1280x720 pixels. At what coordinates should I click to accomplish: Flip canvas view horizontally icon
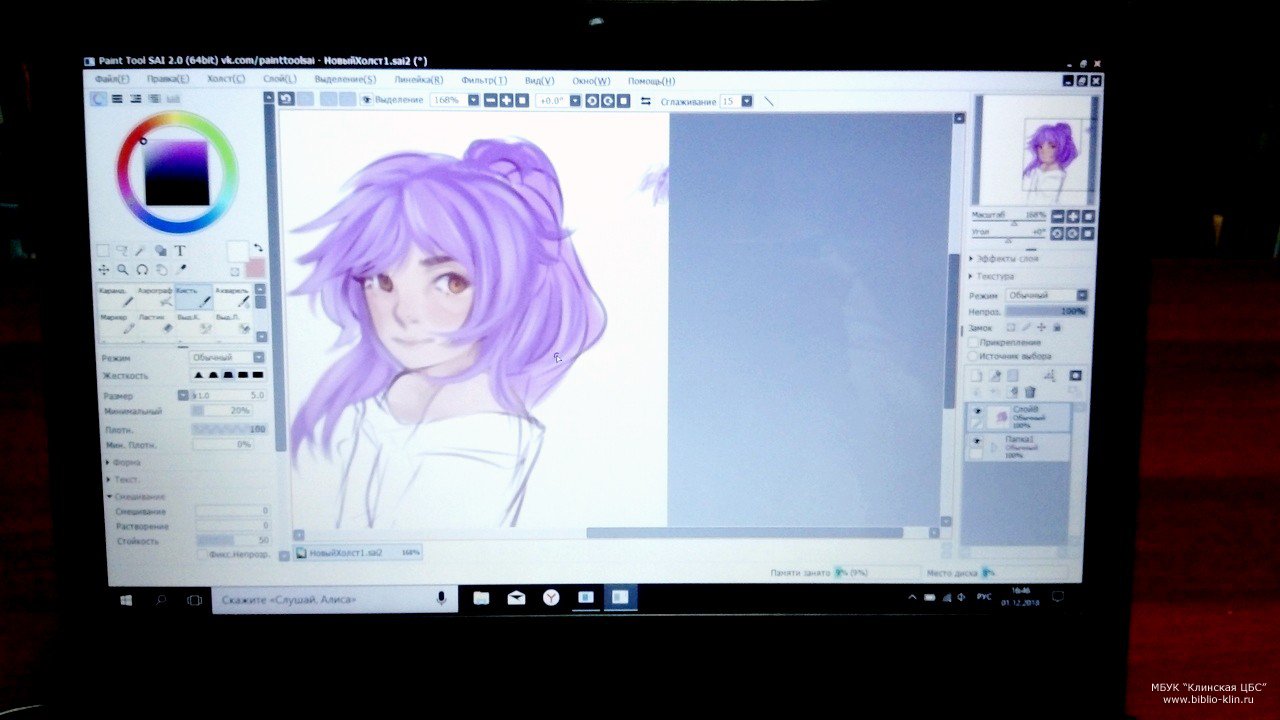(645, 101)
